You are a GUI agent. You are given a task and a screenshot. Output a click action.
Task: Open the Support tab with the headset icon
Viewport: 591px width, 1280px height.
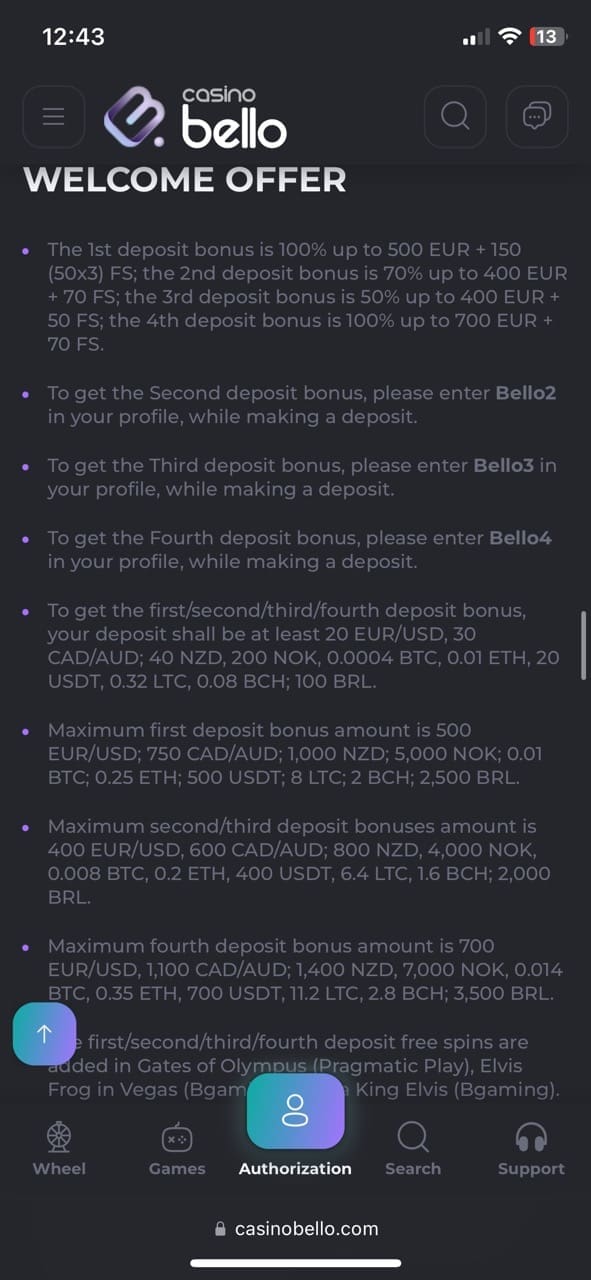[x=531, y=1148]
